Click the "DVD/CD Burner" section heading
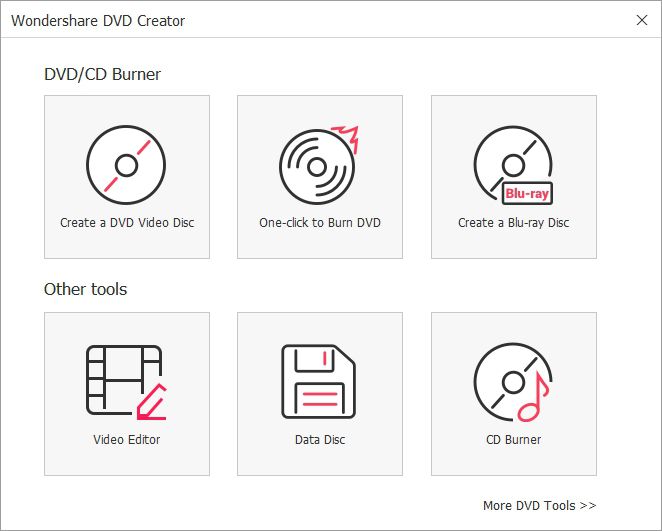Image resolution: width=662 pixels, height=531 pixels. (x=102, y=74)
